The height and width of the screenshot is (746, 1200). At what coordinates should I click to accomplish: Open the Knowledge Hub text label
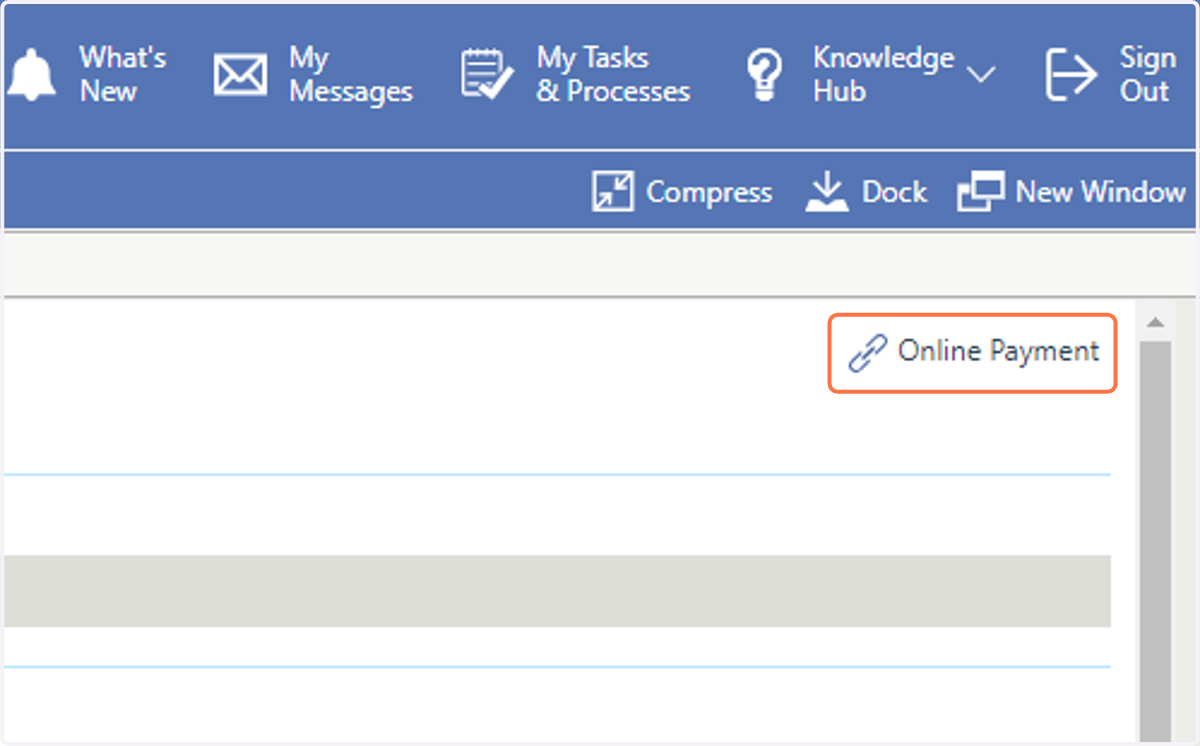pos(883,74)
